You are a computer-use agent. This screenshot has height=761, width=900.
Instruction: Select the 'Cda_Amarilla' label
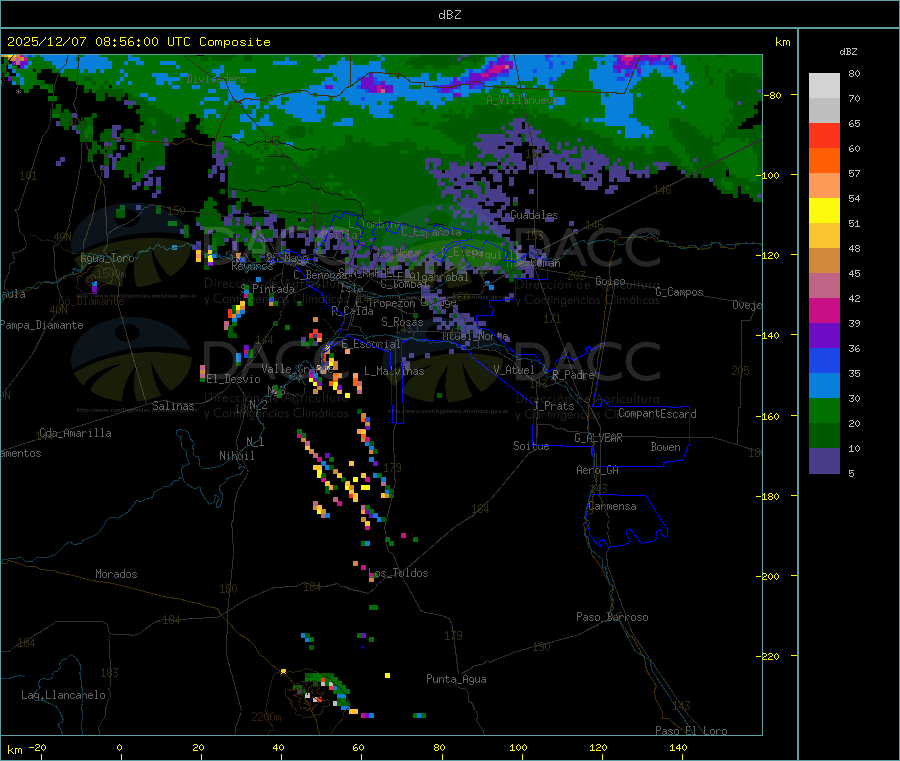click(x=75, y=433)
